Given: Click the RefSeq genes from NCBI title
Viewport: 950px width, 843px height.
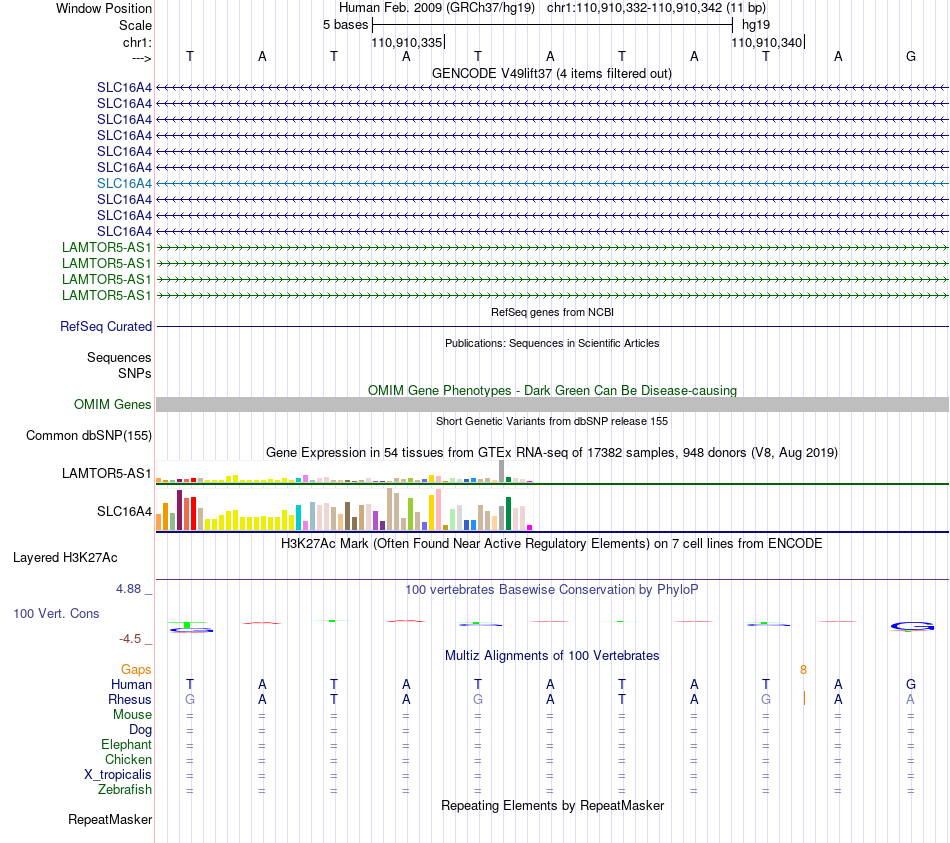Looking at the screenshot, I should click(552, 312).
